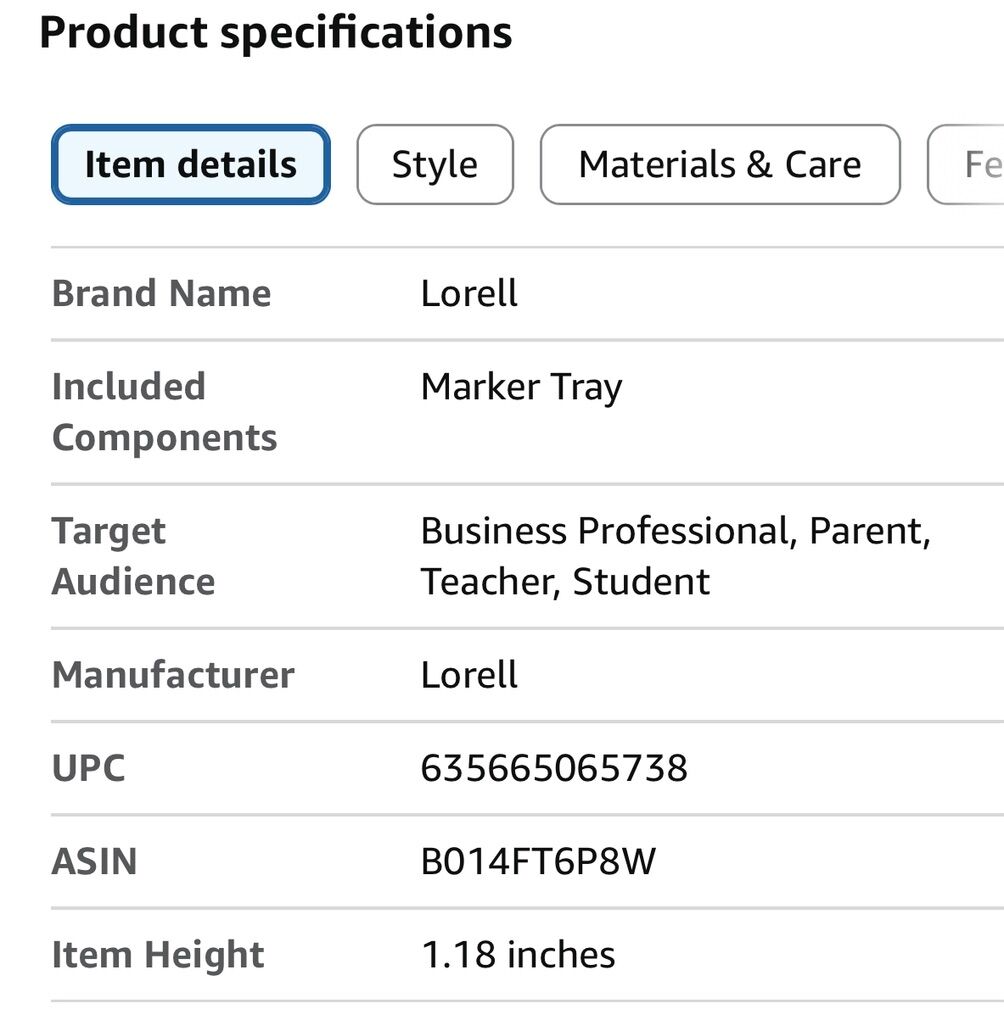This screenshot has width=1004, height=1020.
Task: Click the partially visible tab after Materials & Care
Action: pos(970,165)
